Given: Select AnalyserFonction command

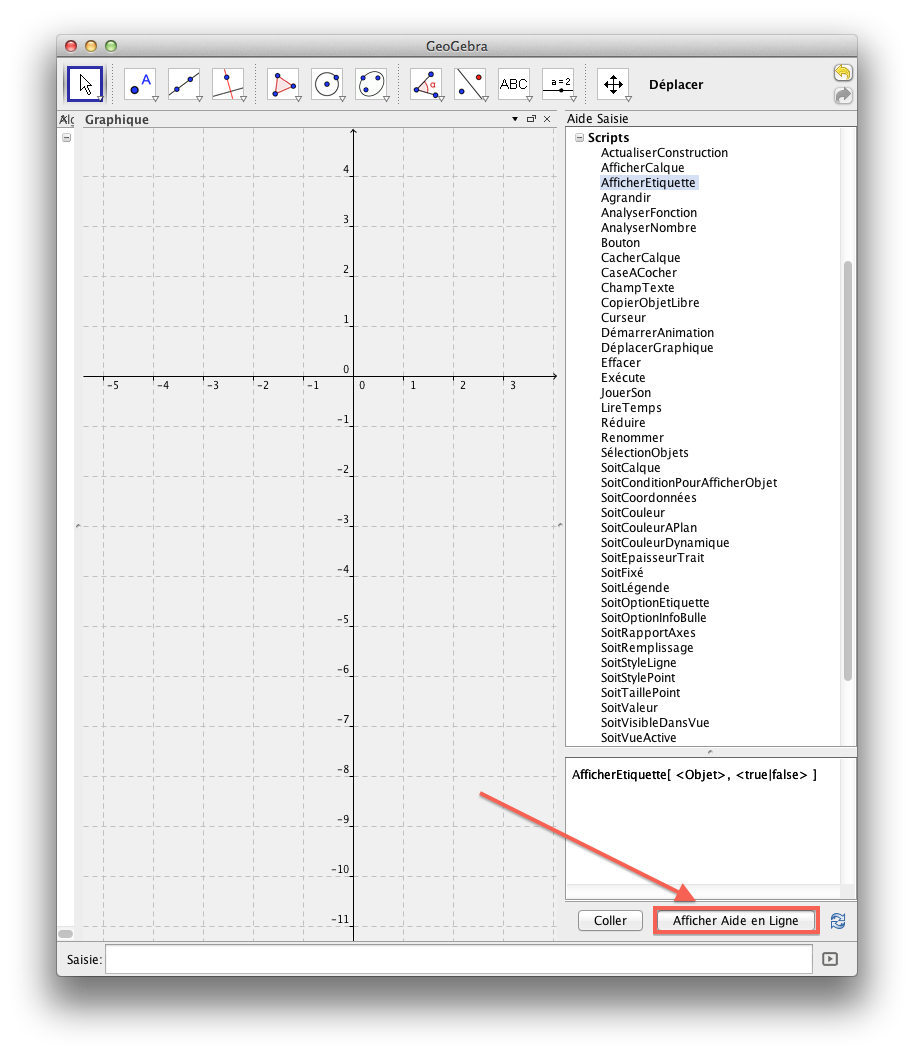Looking at the screenshot, I should (649, 213).
